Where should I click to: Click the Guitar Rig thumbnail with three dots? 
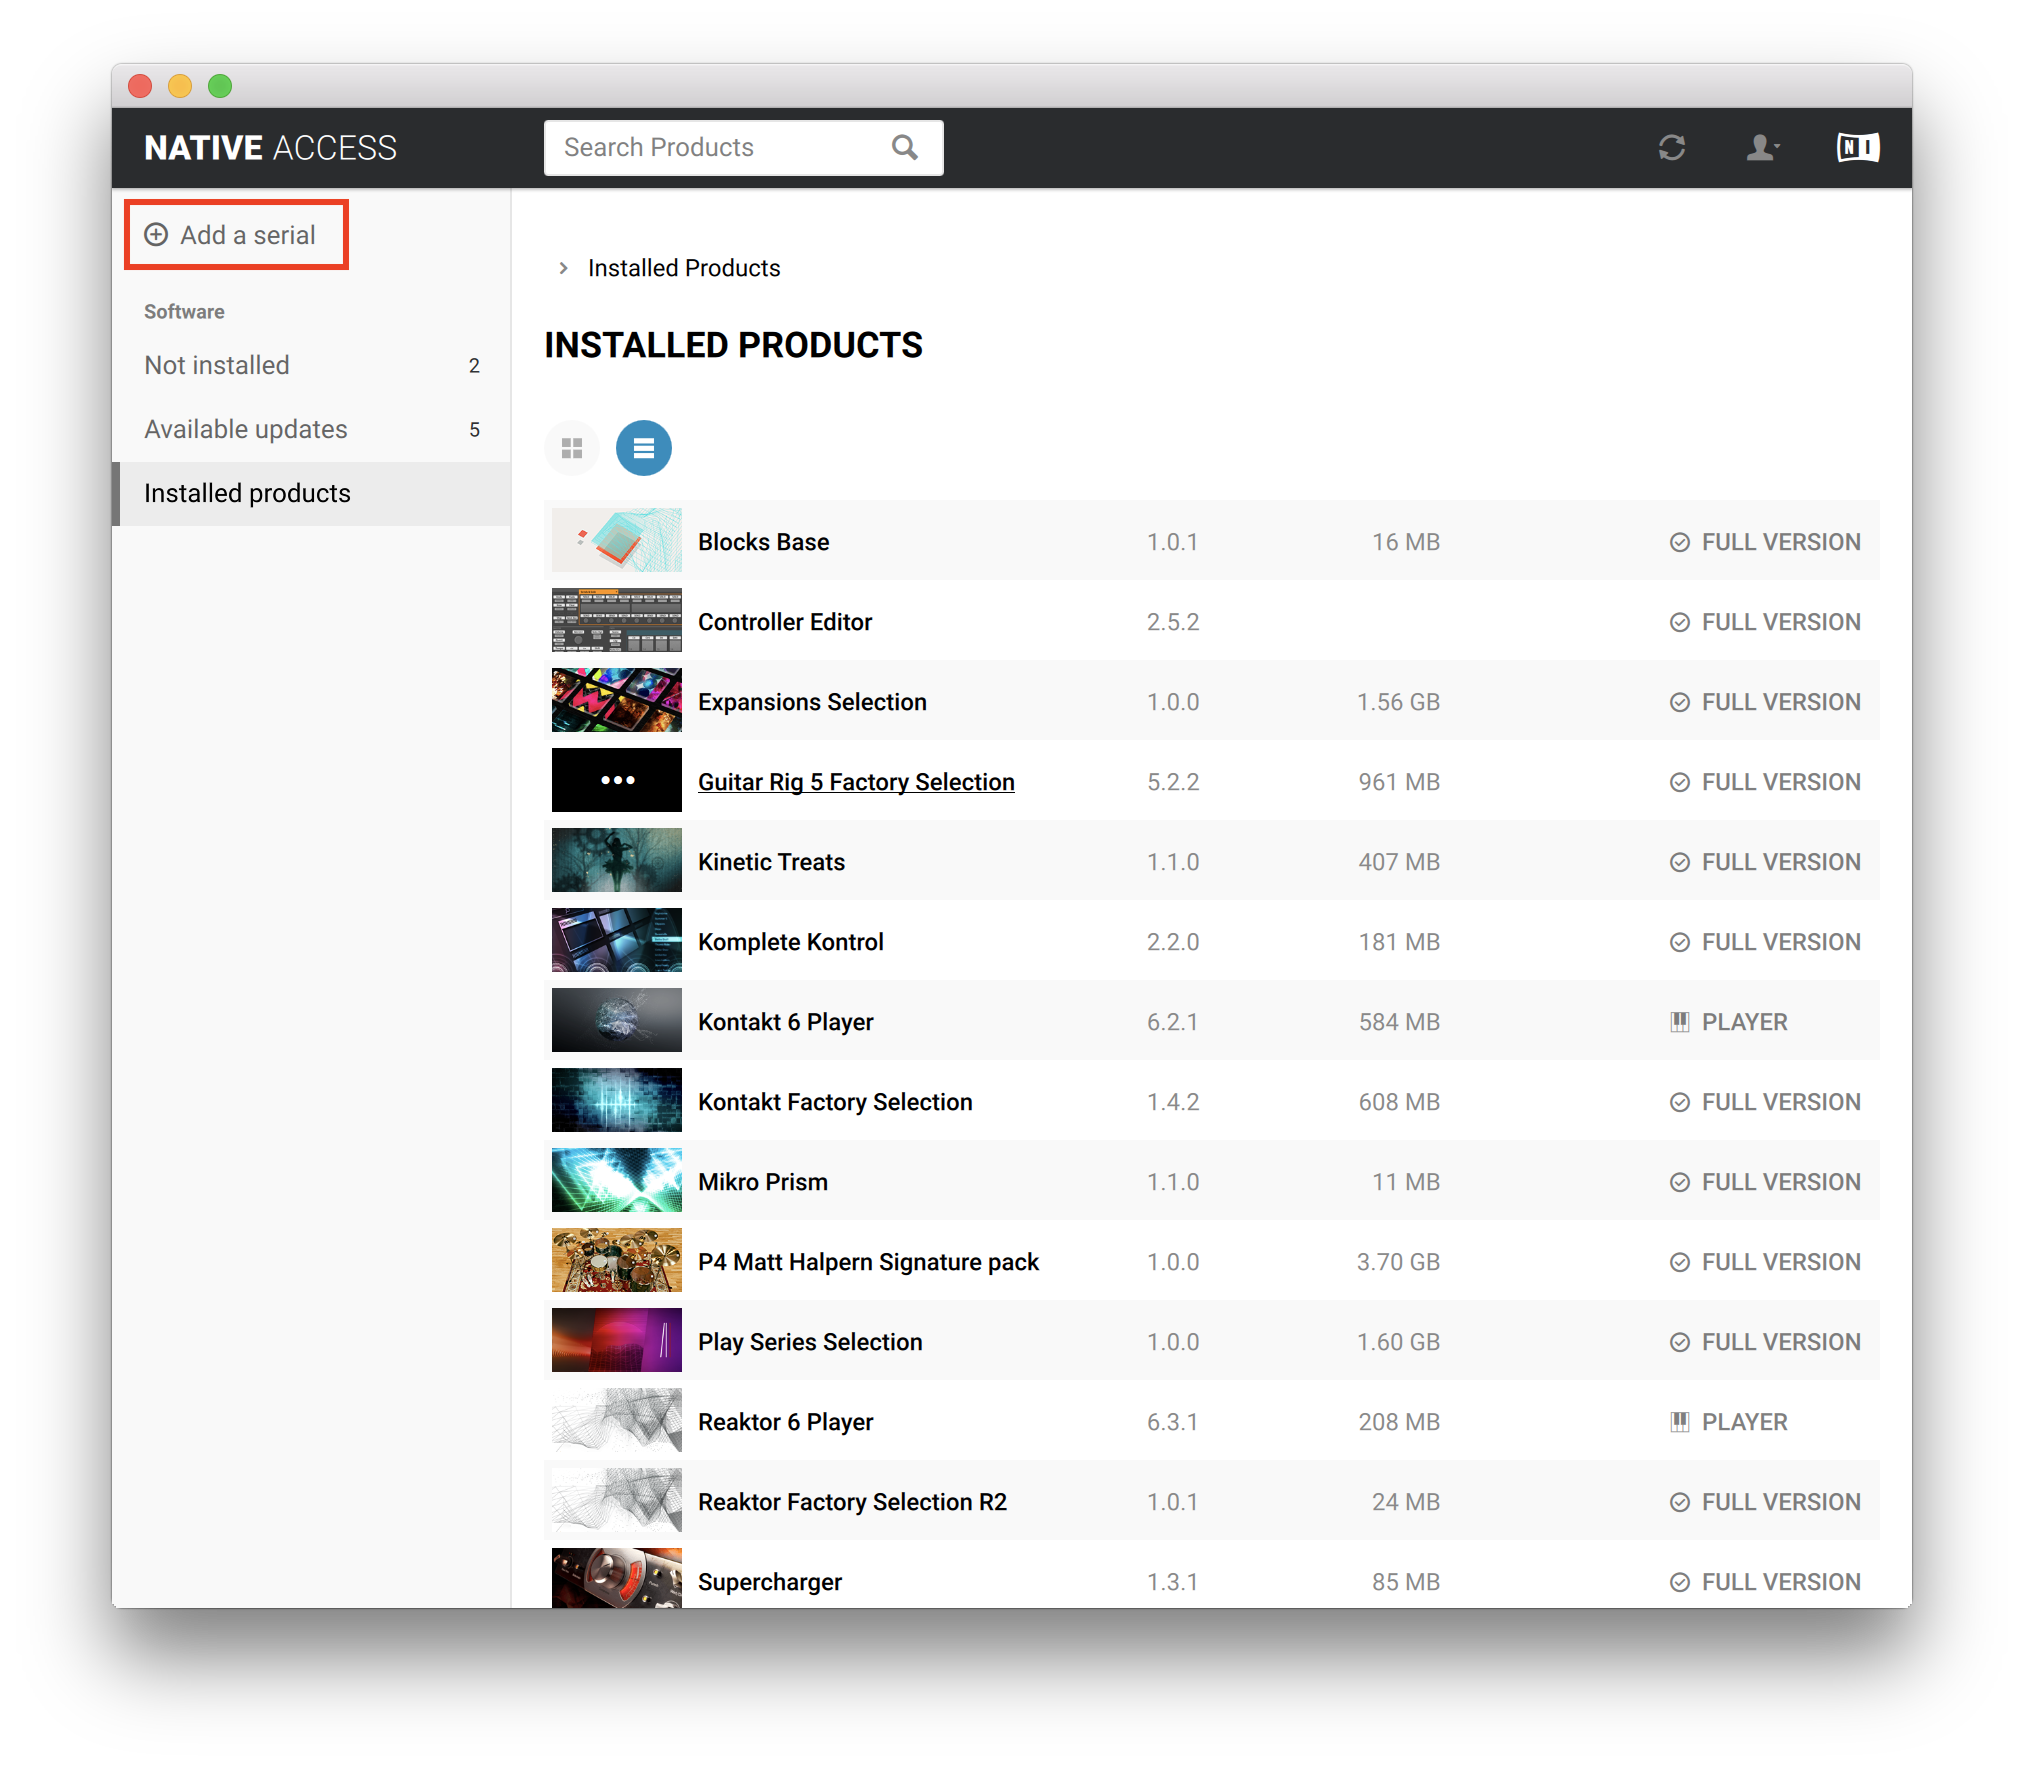(x=617, y=780)
